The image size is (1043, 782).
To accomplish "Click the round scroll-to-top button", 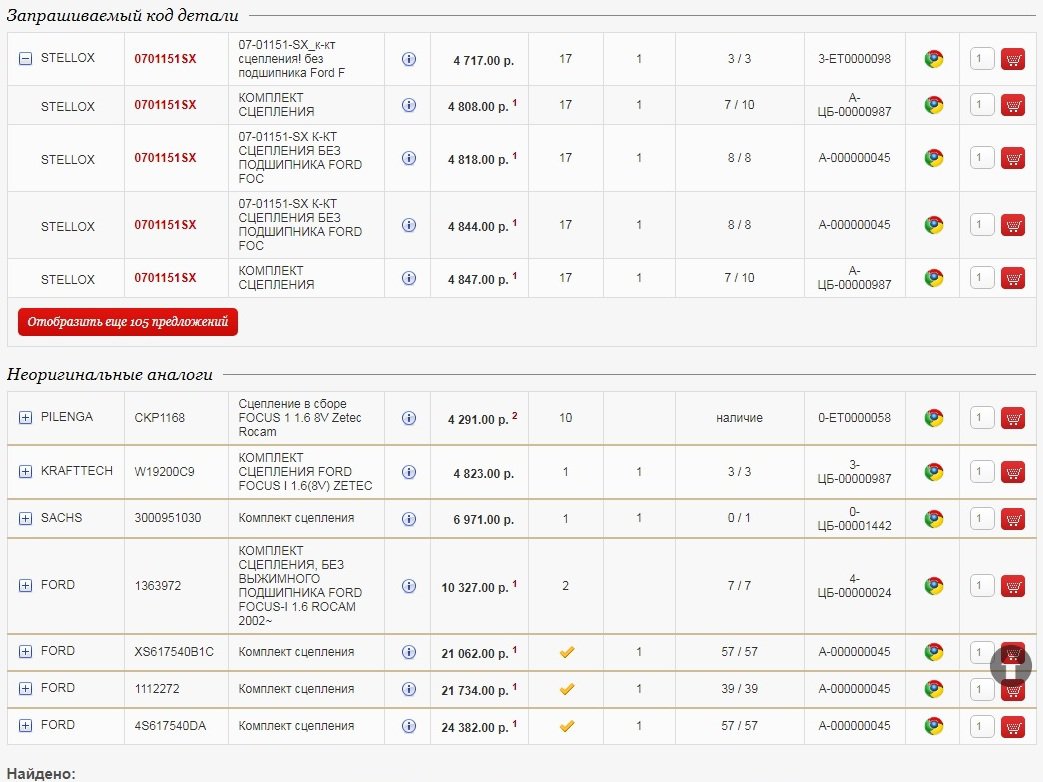I will click(x=1011, y=666).
